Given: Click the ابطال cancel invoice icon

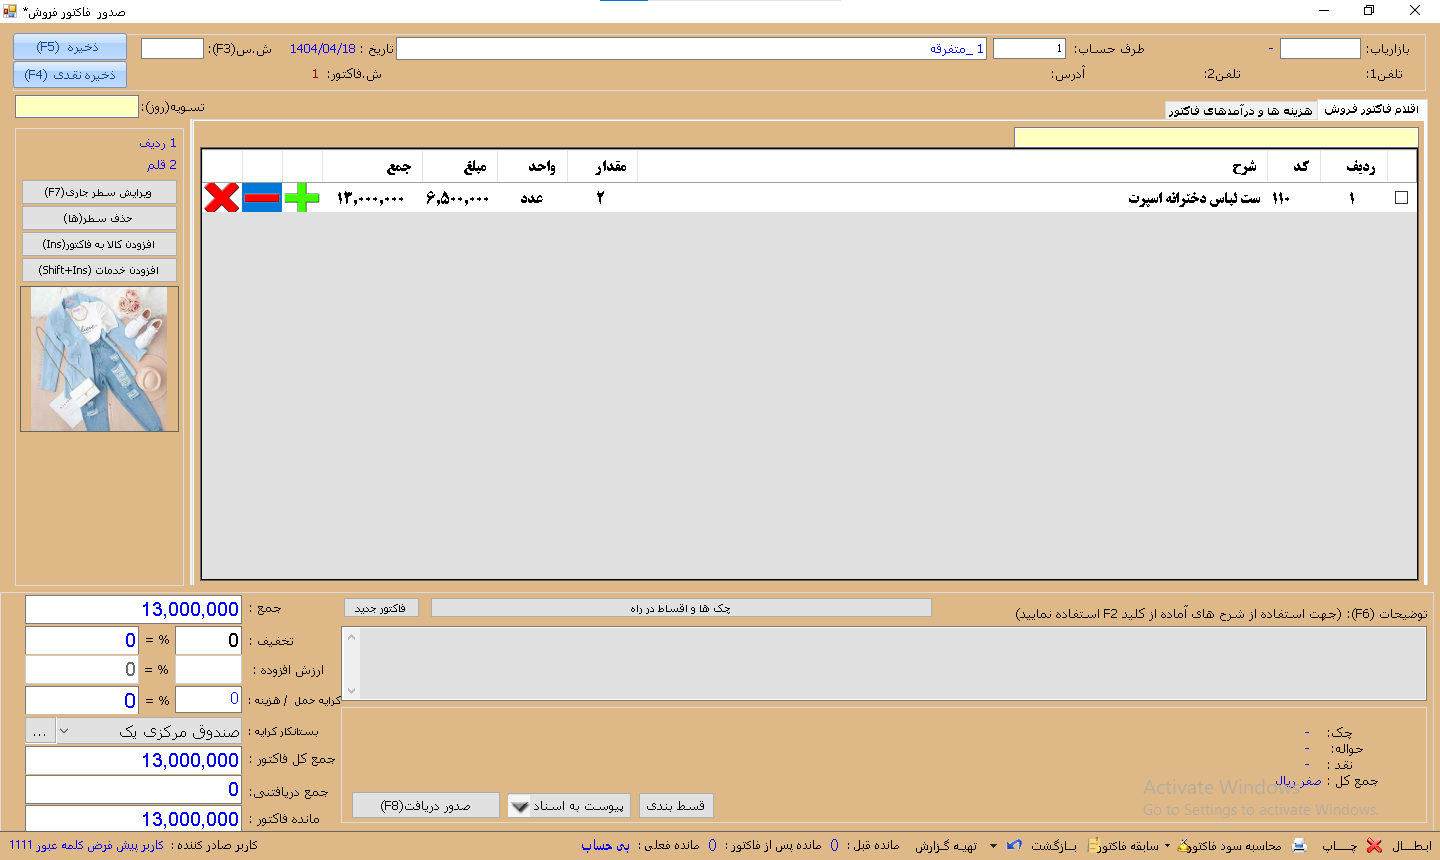Looking at the screenshot, I should tap(1375, 846).
